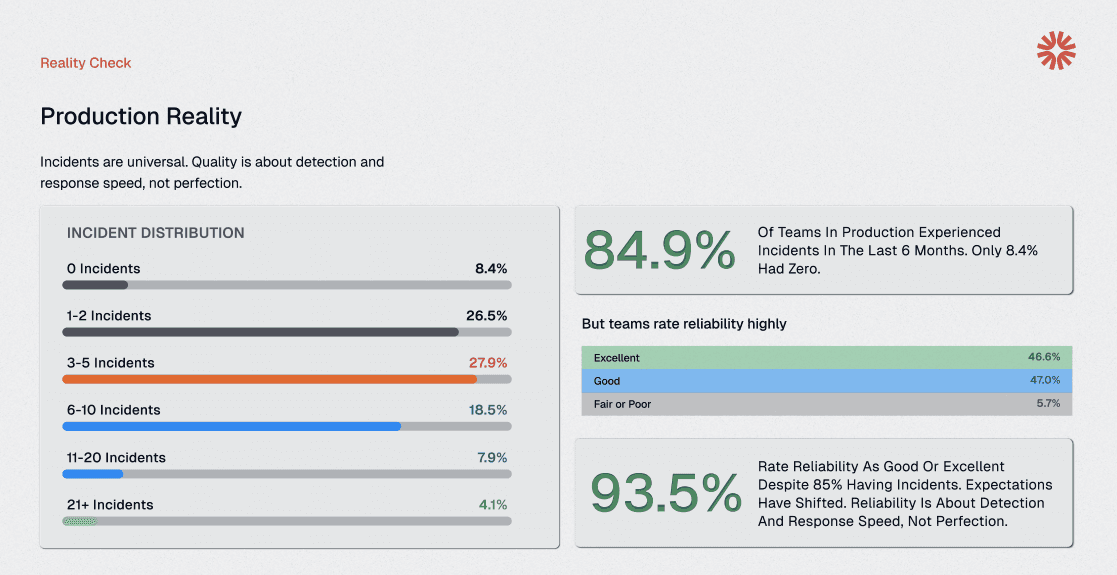Select the Good 47.0% blue row
The height and width of the screenshot is (575, 1117).
827,380
